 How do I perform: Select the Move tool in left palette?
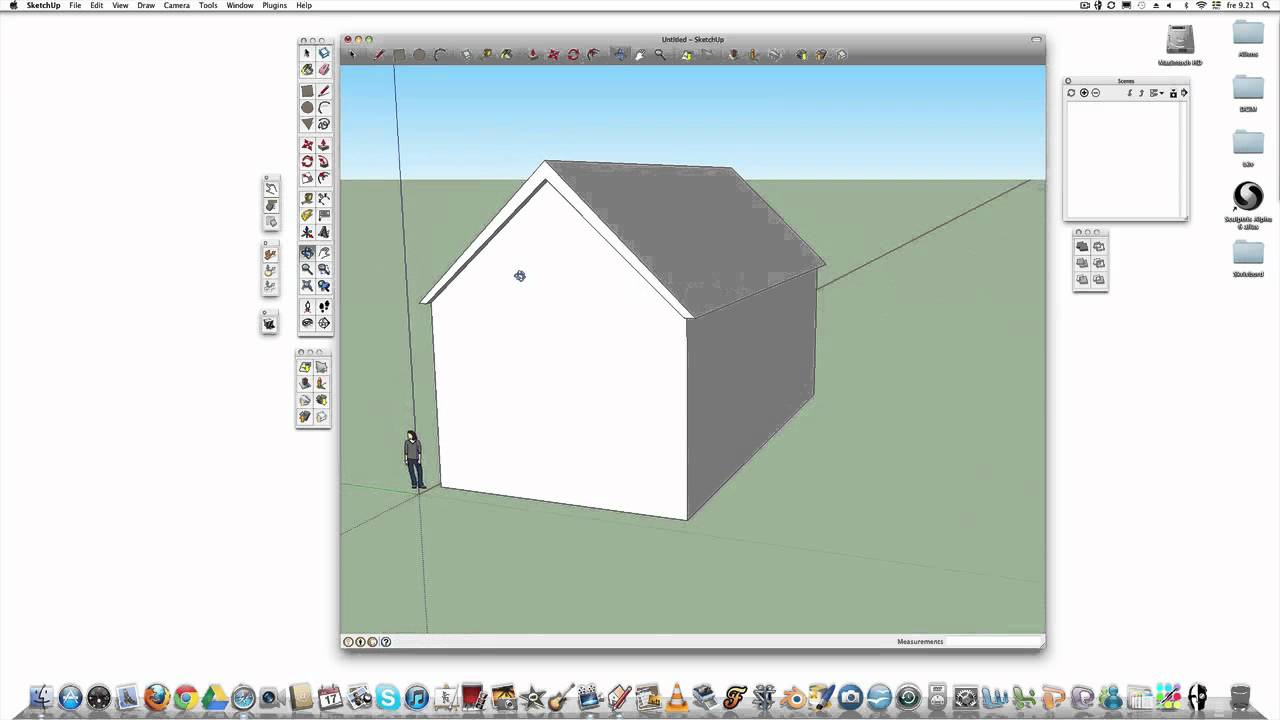click(x=307, y=145)
